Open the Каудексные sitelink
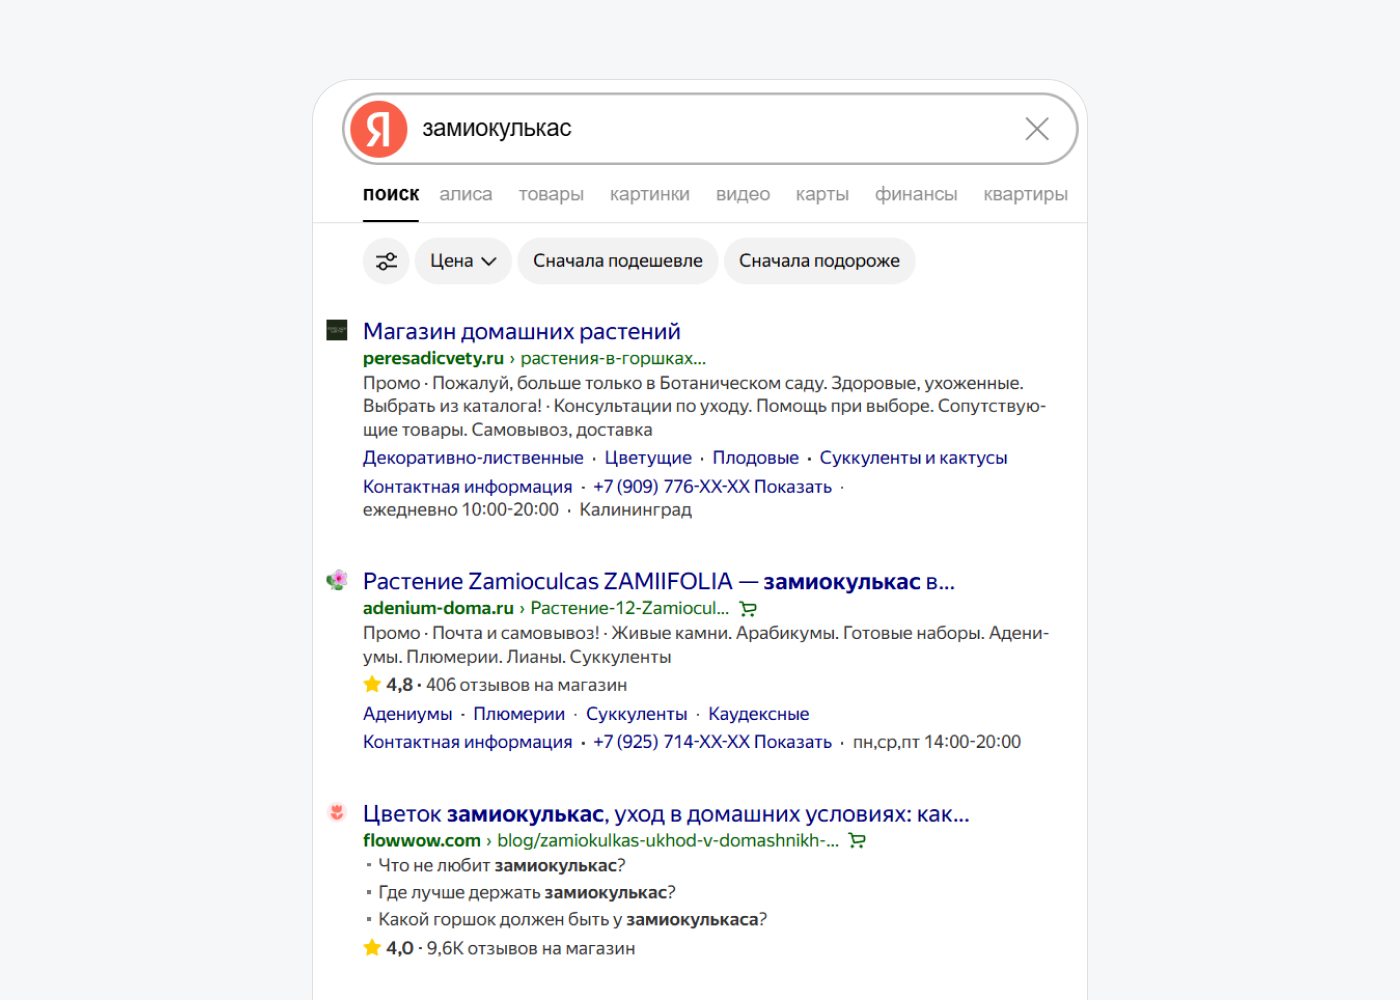Screen dimensions: 1400x1000 [x=759, y=714]
